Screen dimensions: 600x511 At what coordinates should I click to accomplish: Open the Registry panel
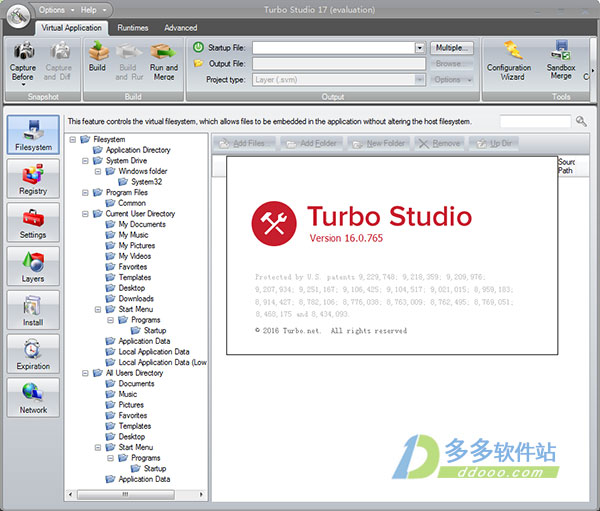click(x=33, y=178)
